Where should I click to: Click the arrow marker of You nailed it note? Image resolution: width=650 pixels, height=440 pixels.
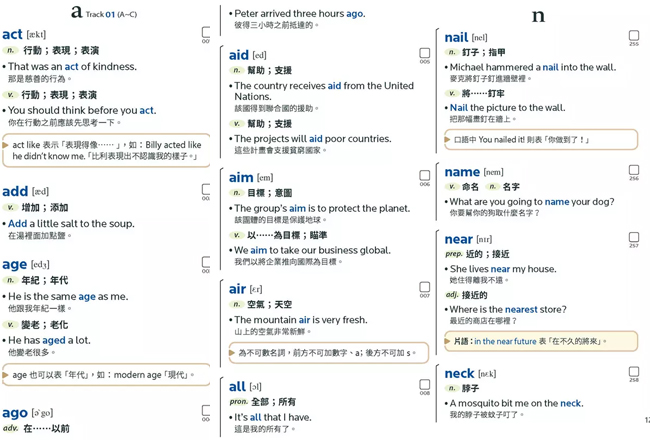coord(447,140)
